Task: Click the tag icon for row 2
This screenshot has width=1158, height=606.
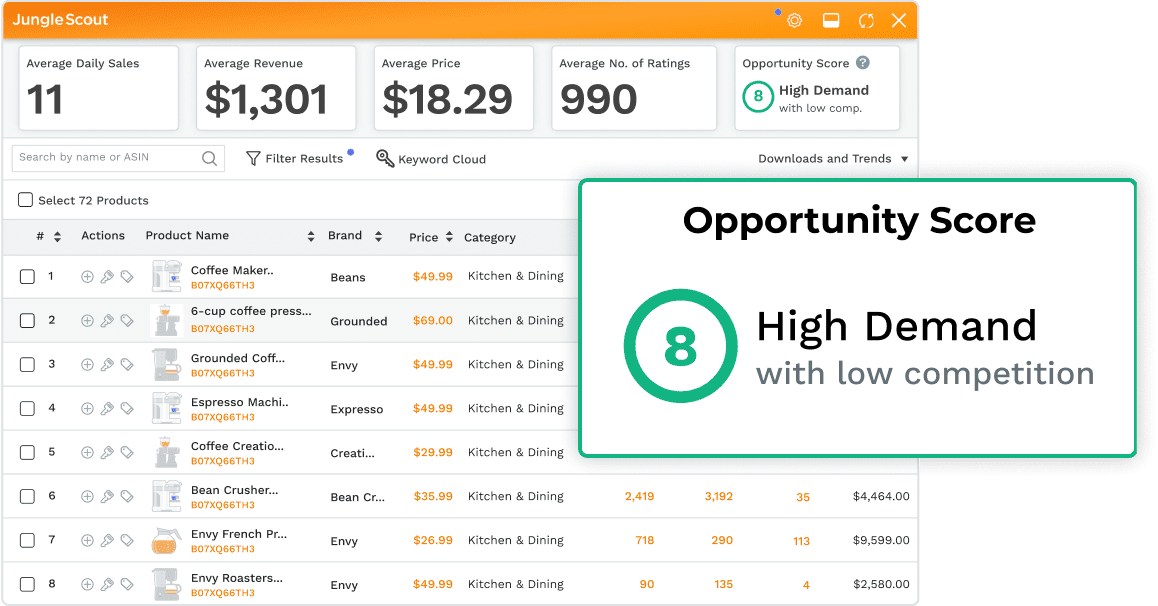Action: (x=127, y=321)
